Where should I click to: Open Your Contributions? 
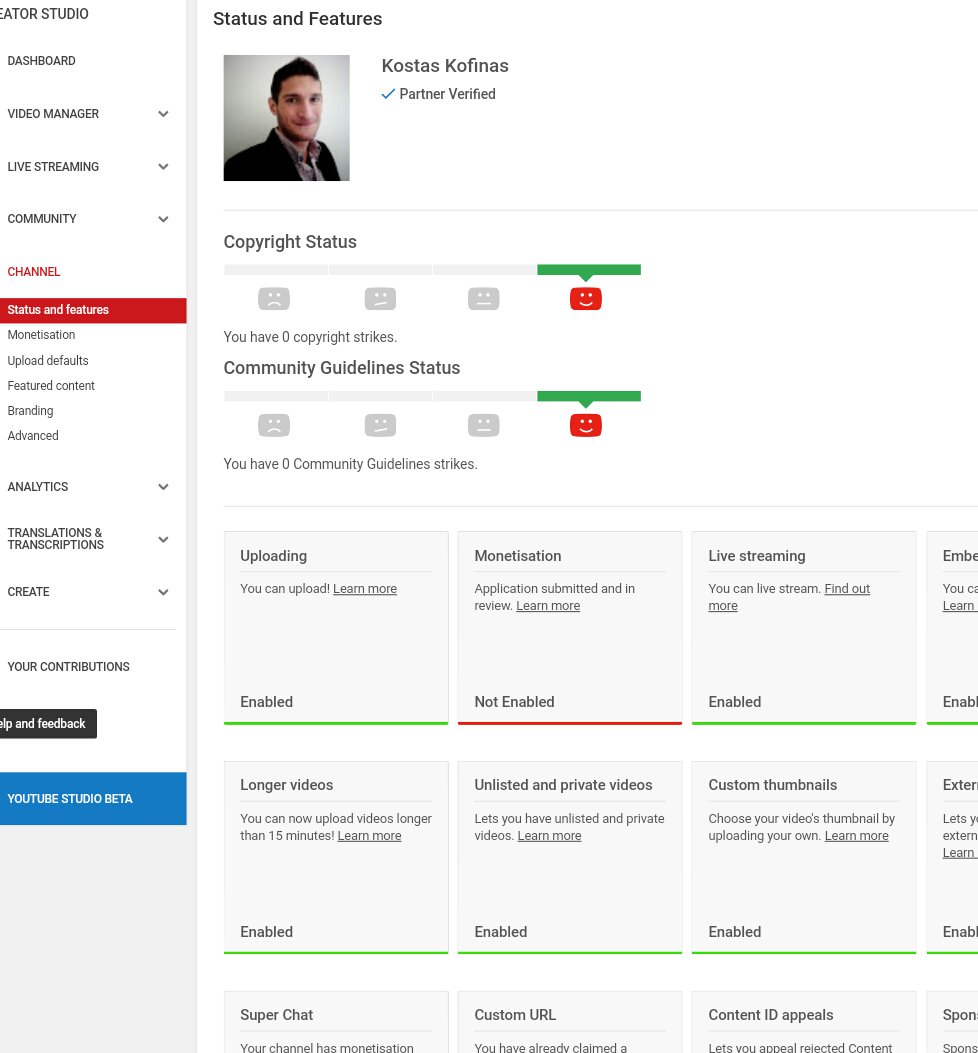pos(69,667)
